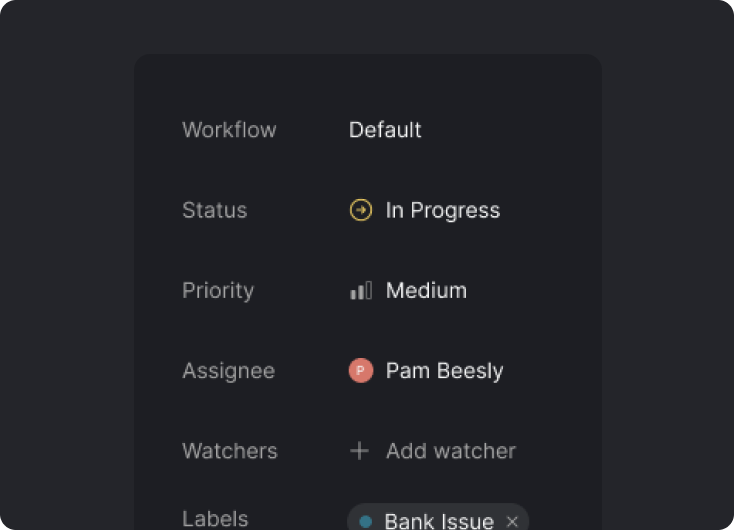The width and height of the screenshot is (734, 530).
Task: Click the Bank Issue label color dot
Action: point(366,521)
